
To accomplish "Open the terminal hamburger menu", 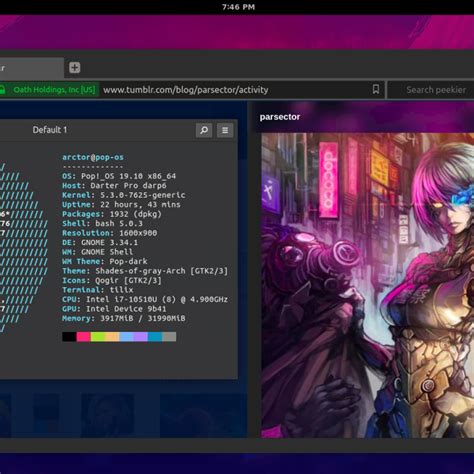I will pos(225,130).
